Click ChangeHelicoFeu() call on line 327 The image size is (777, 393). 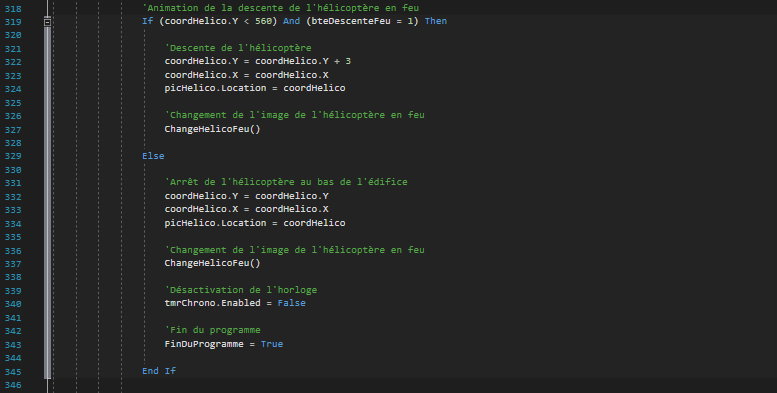coord(213,129)
